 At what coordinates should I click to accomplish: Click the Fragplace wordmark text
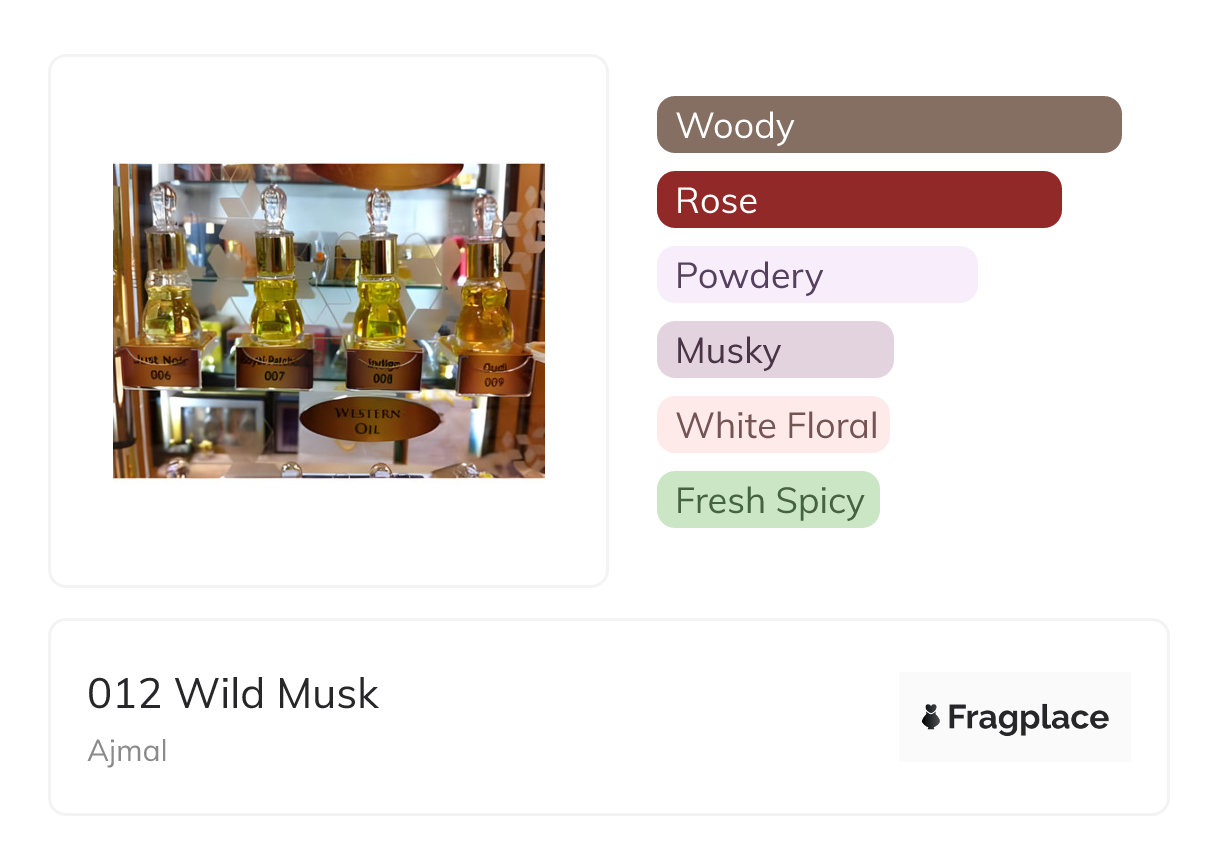point(1028,717)
